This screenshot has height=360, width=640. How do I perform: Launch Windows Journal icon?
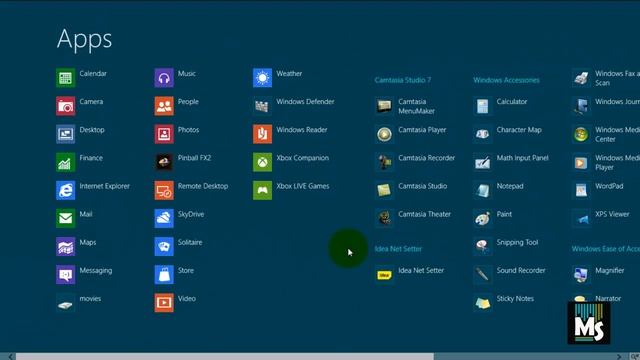(581, 106)
